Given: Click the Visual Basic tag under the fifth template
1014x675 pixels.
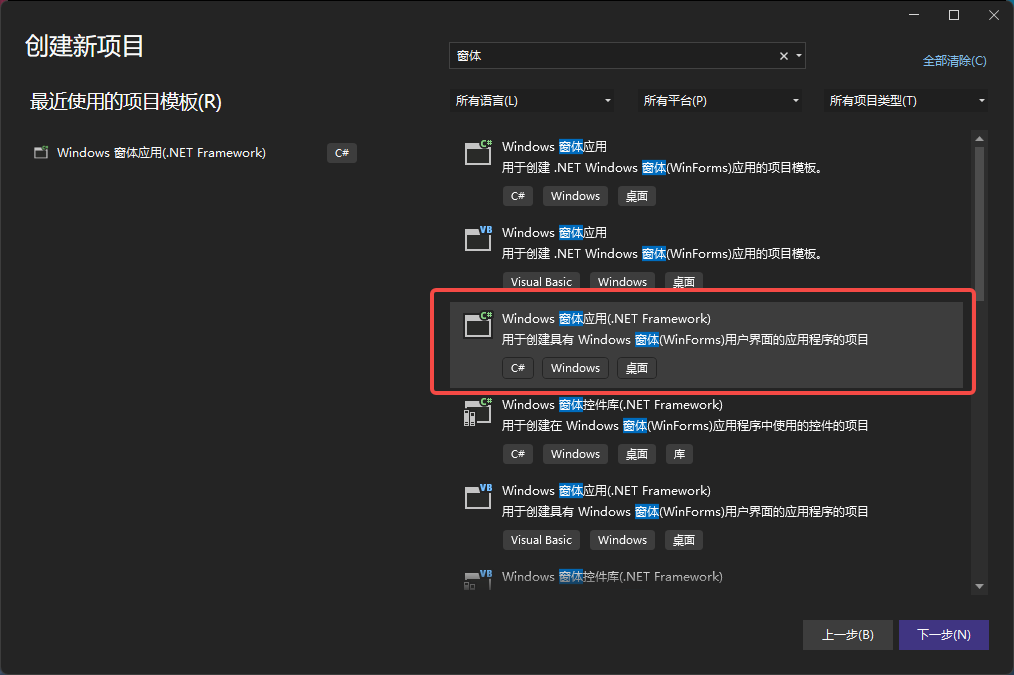Looking at the screenshot, I should (x=541, y=540).
